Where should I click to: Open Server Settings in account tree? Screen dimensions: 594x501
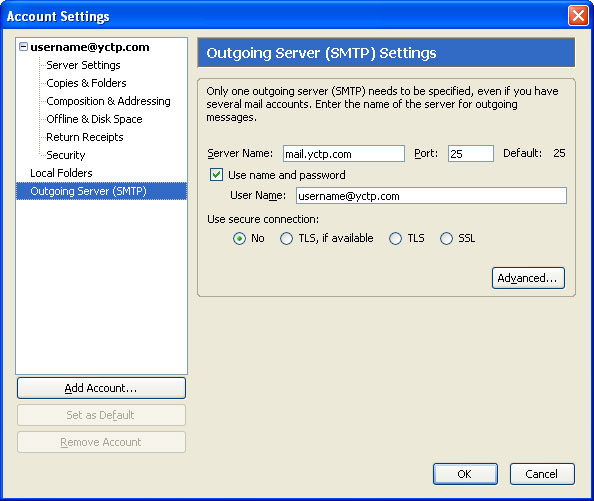coord(83,65)
